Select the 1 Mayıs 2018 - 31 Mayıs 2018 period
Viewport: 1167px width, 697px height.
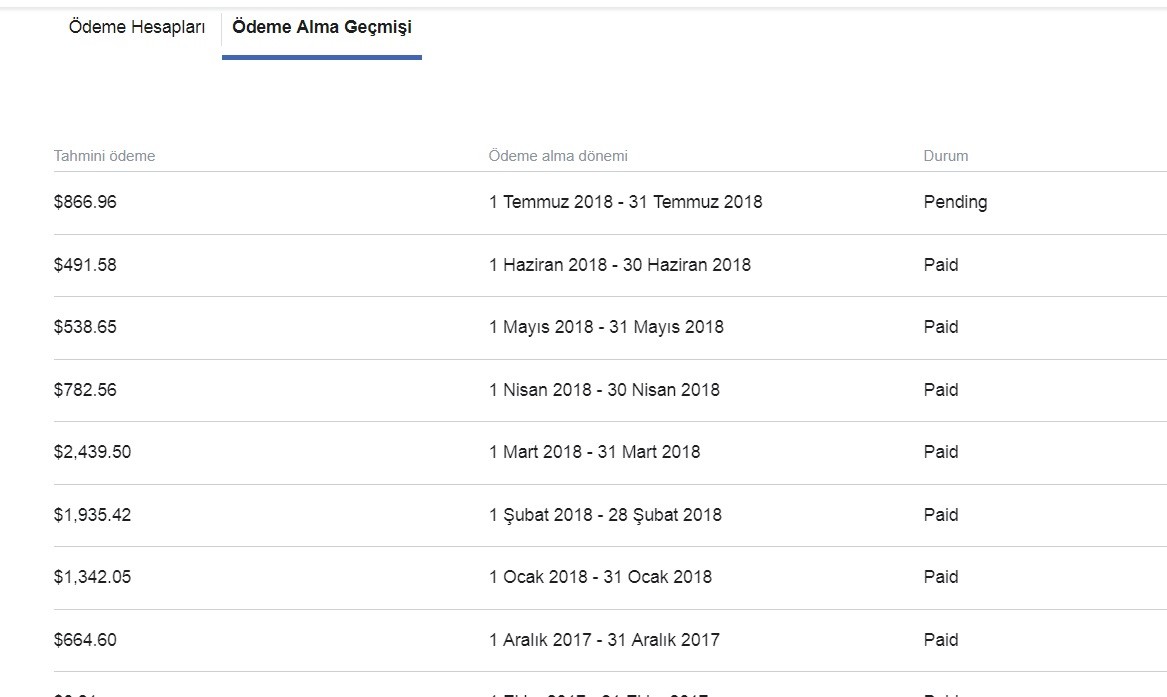click(607, 327)
